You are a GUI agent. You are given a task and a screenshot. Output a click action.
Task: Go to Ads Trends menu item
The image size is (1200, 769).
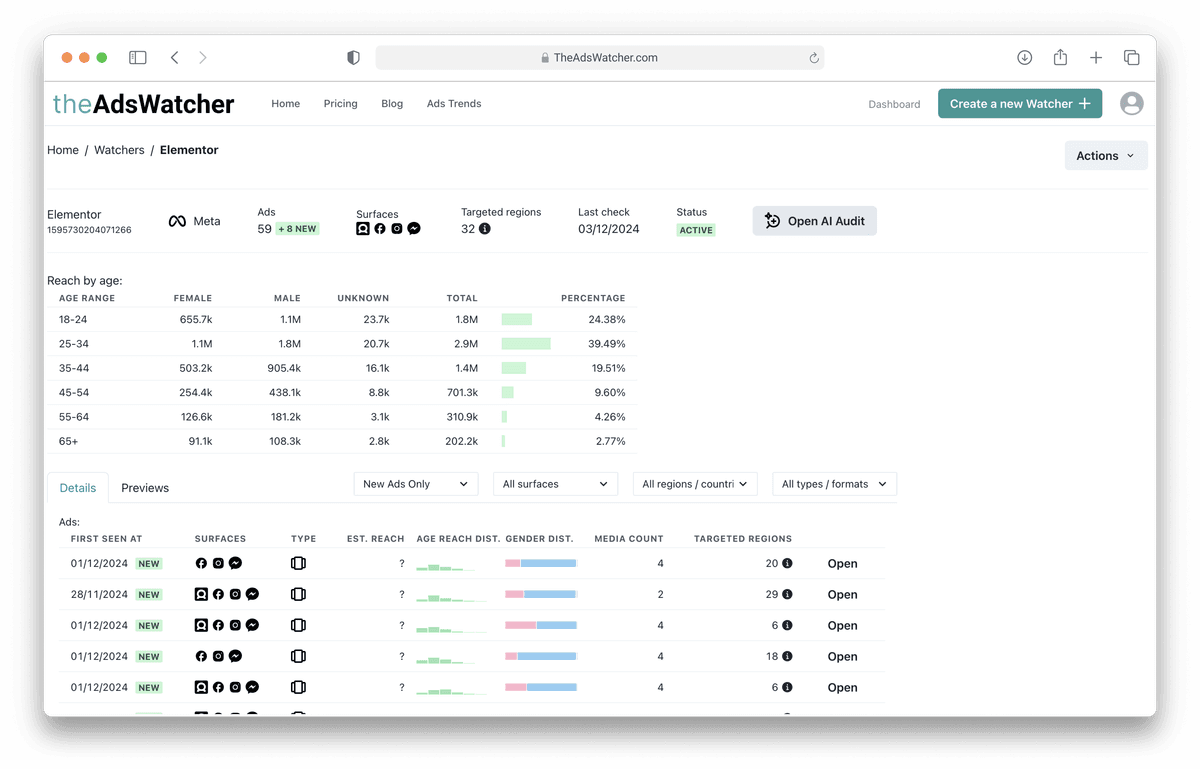coord(454,104)
